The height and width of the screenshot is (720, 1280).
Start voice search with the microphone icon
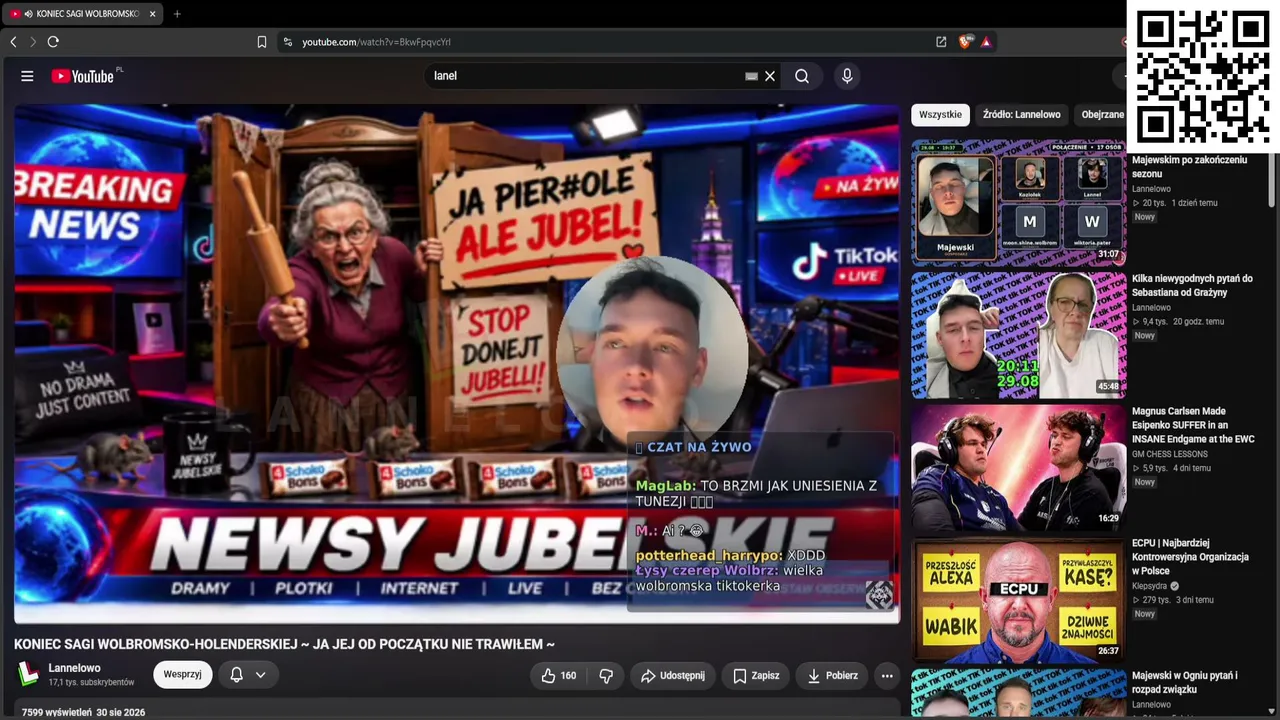tap(847, 76)
